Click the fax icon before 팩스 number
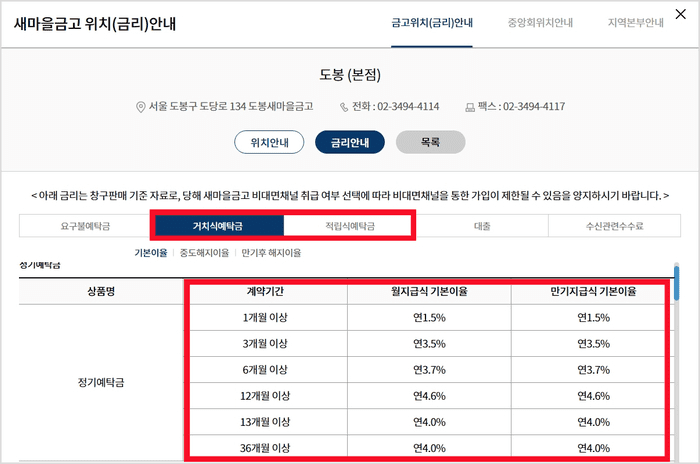The height and width of the screenshot is (464, 700). click(470, 108)
